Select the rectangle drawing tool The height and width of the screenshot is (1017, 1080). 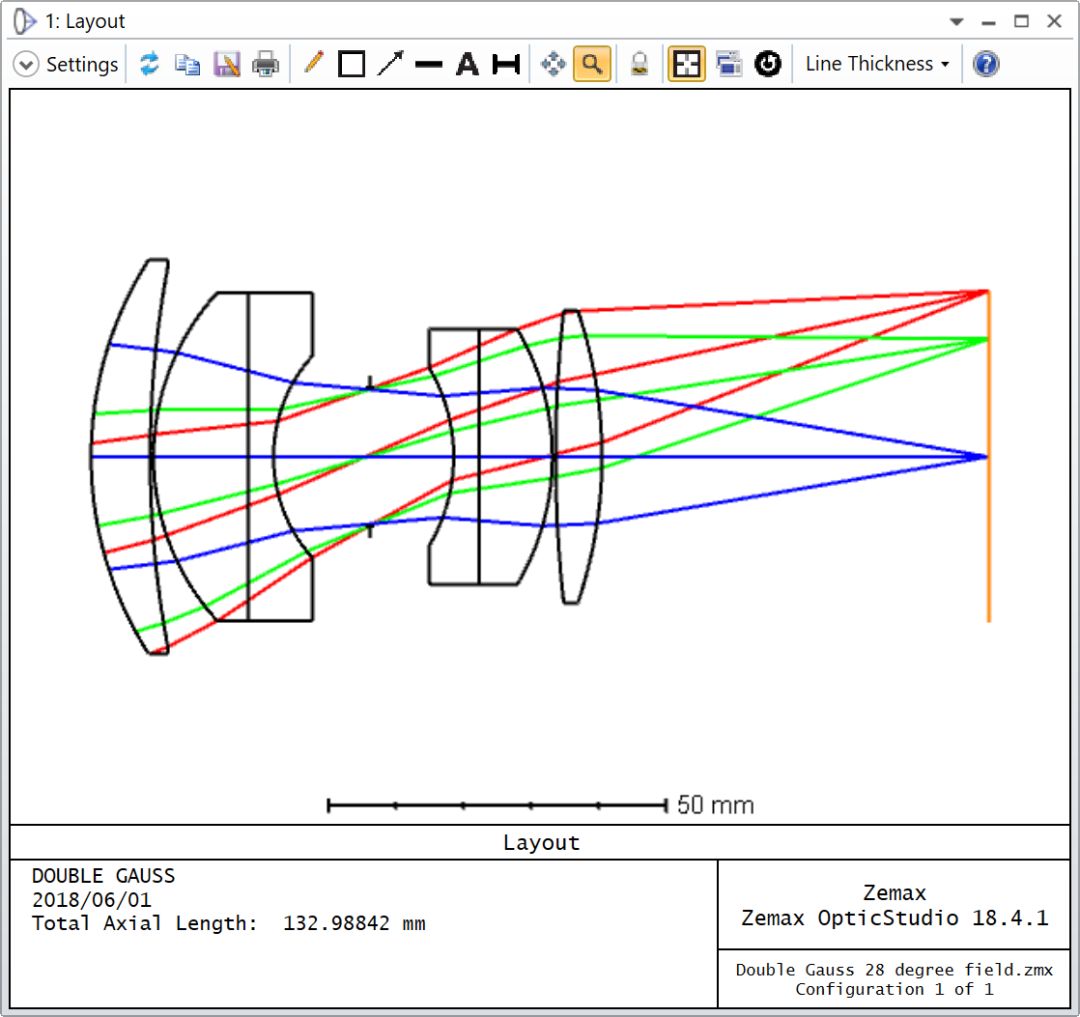click(x=351, y=64)
